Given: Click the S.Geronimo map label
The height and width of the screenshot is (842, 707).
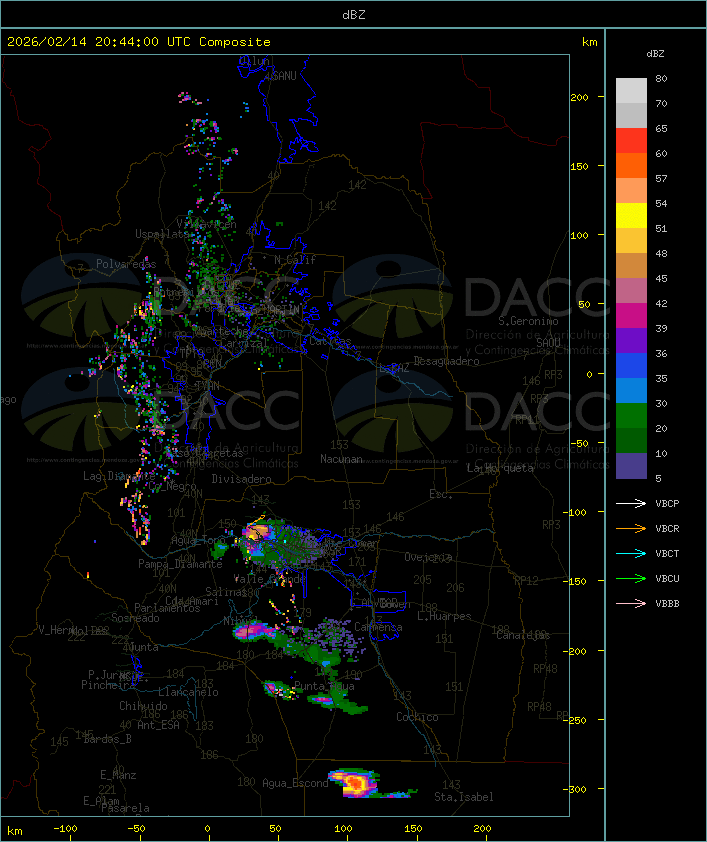Looking at the screenshot, I should [x=528, y=321].
